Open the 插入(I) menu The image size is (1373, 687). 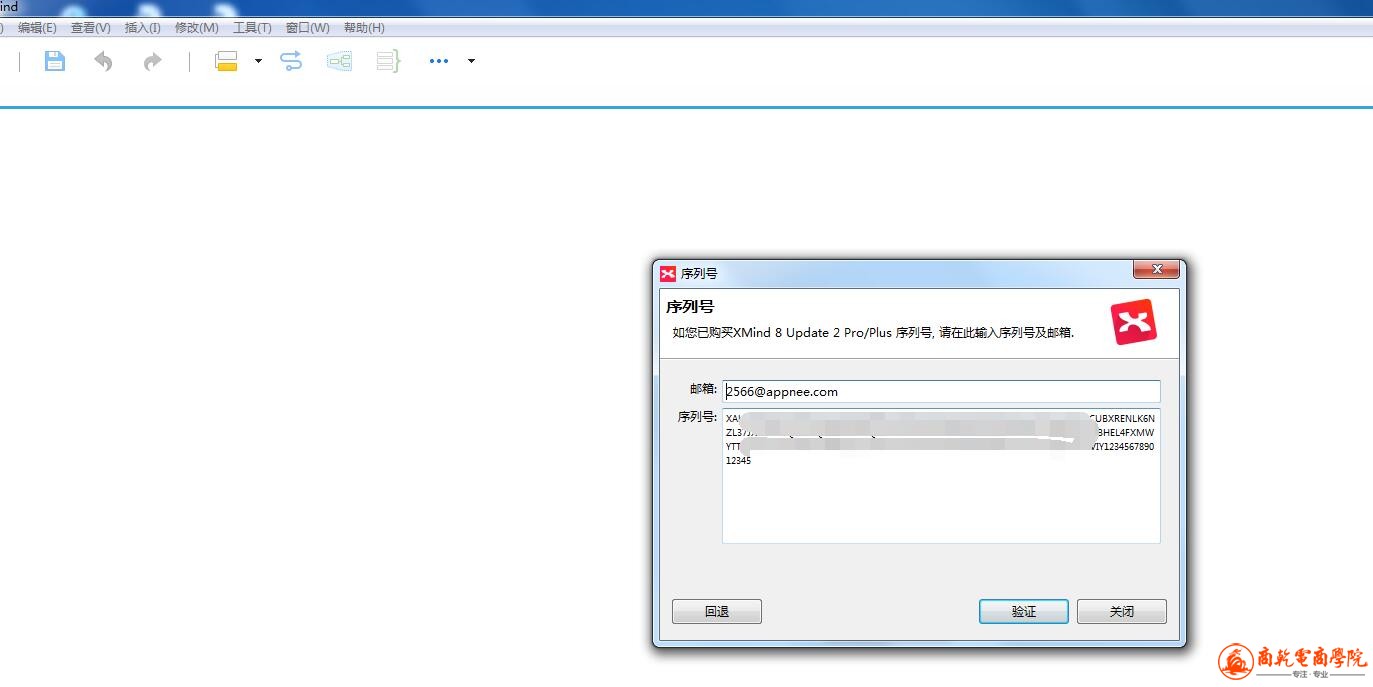142,28
